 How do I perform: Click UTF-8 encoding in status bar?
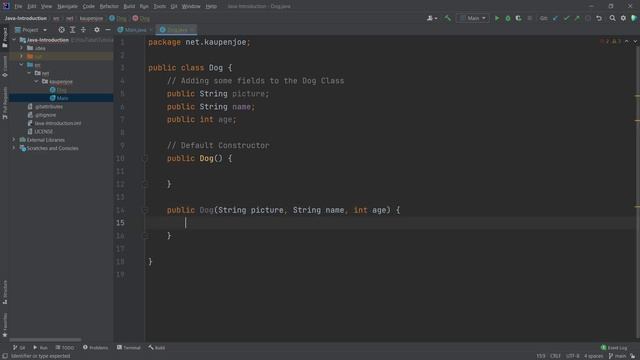click(572, 356)
